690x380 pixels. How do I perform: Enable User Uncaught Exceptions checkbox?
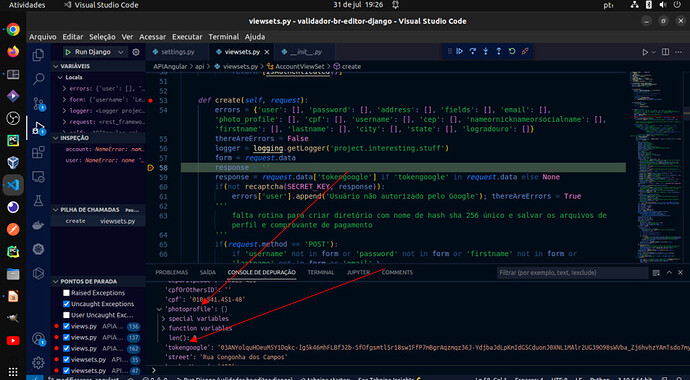(66, 315)
